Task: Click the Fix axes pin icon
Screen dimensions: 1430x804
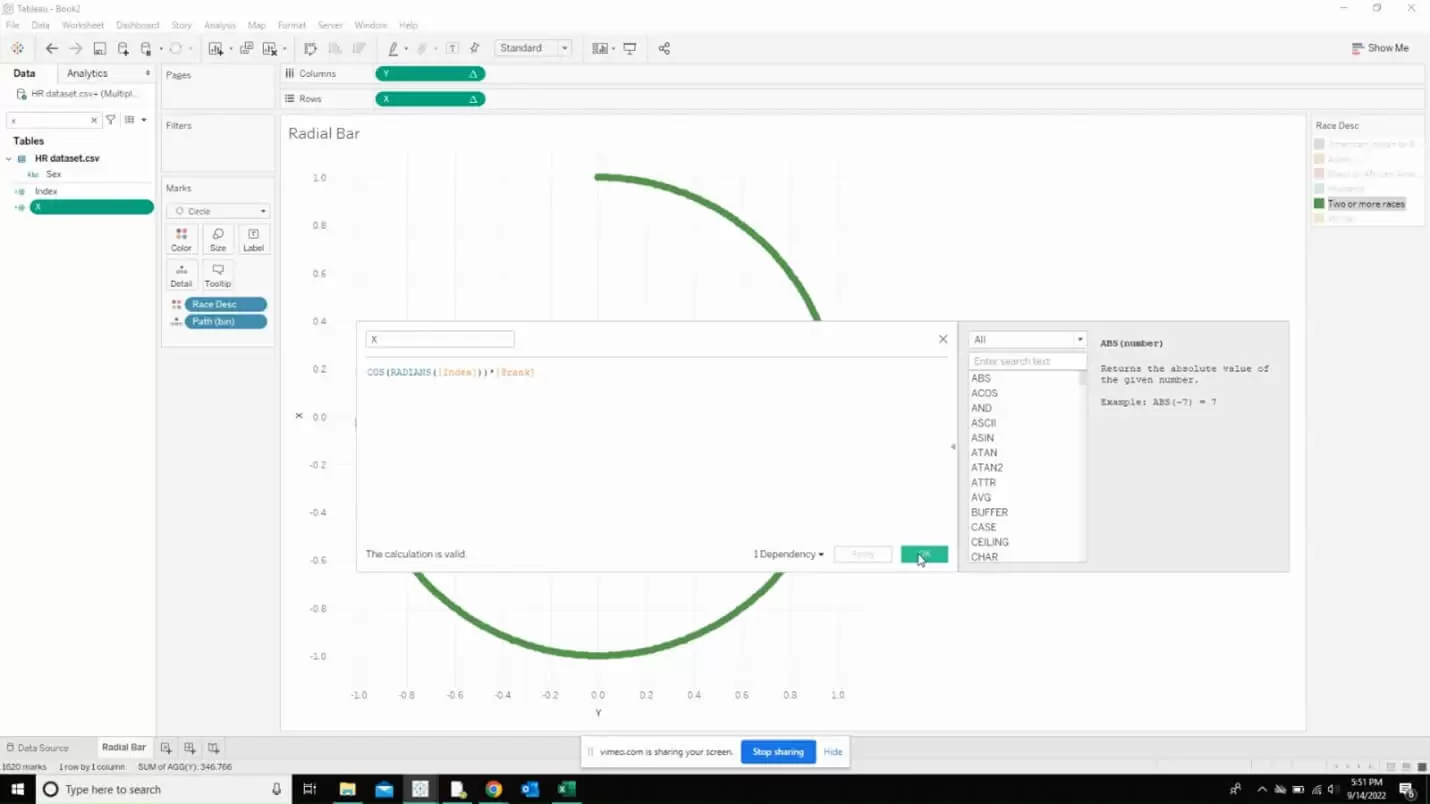Action: coord(475,48)
